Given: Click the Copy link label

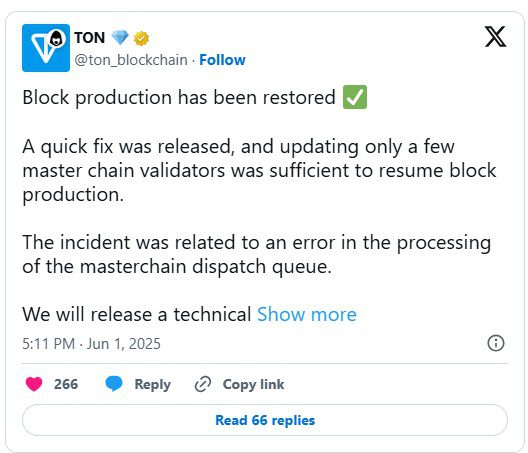Looking at the screenshot, I should [253, 385].
